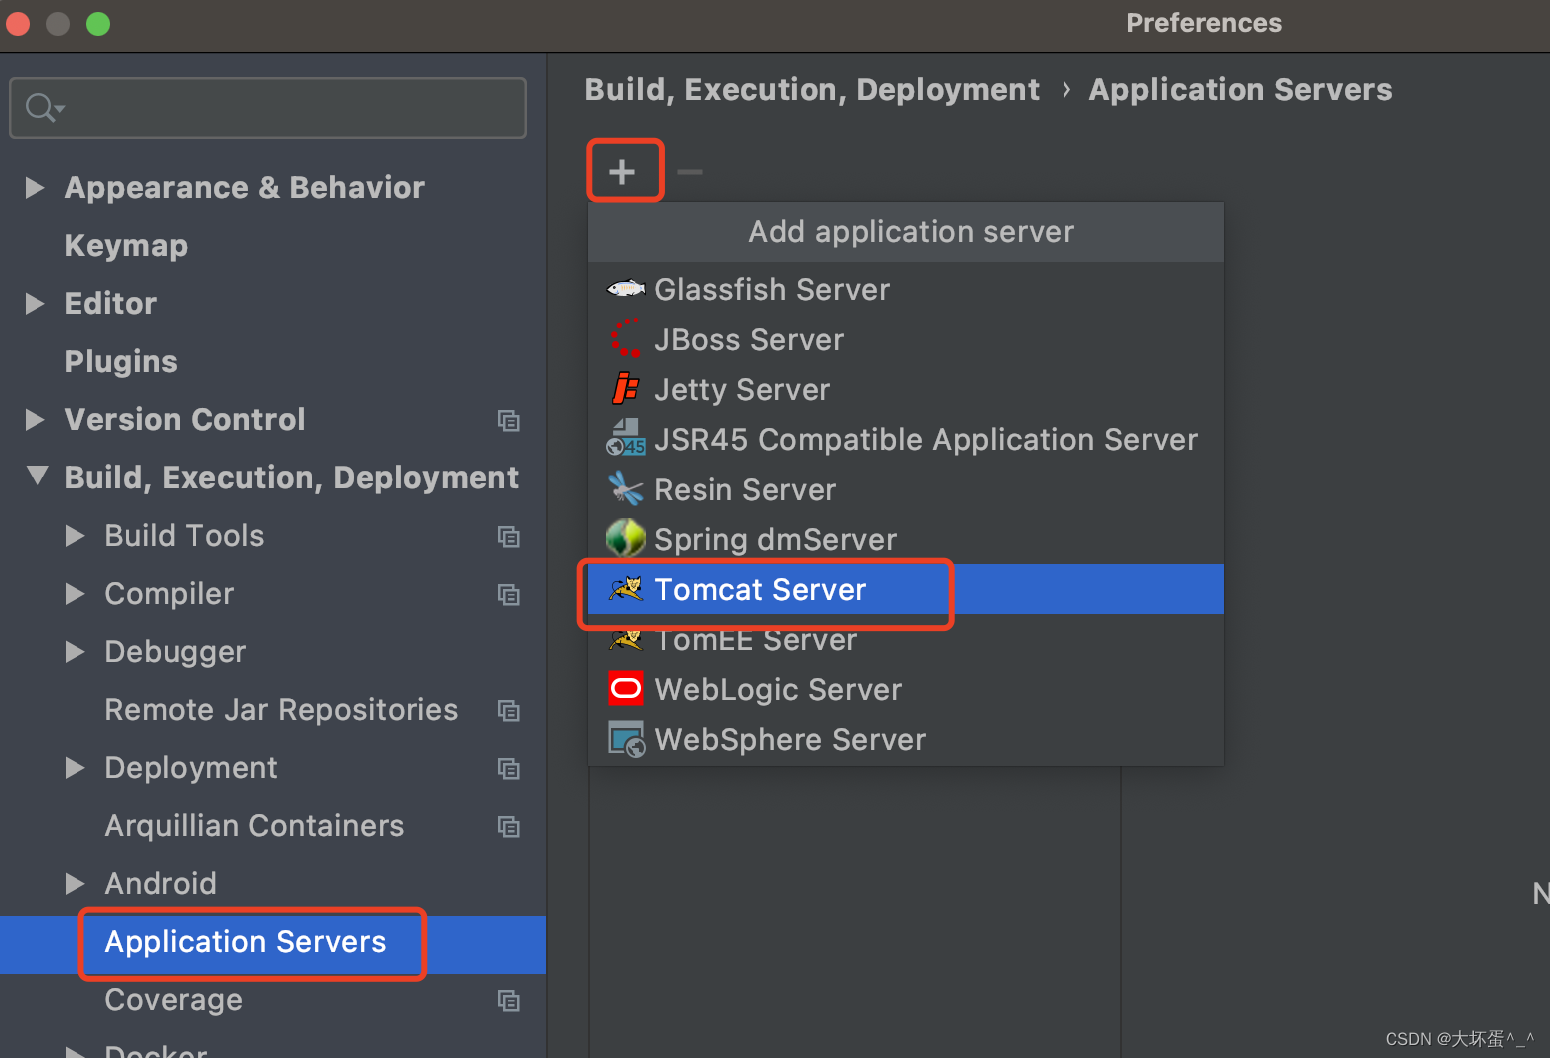Choose the TomEE Server entry
This screenshot has height=1058, width=1550.
tap(756, 639)
